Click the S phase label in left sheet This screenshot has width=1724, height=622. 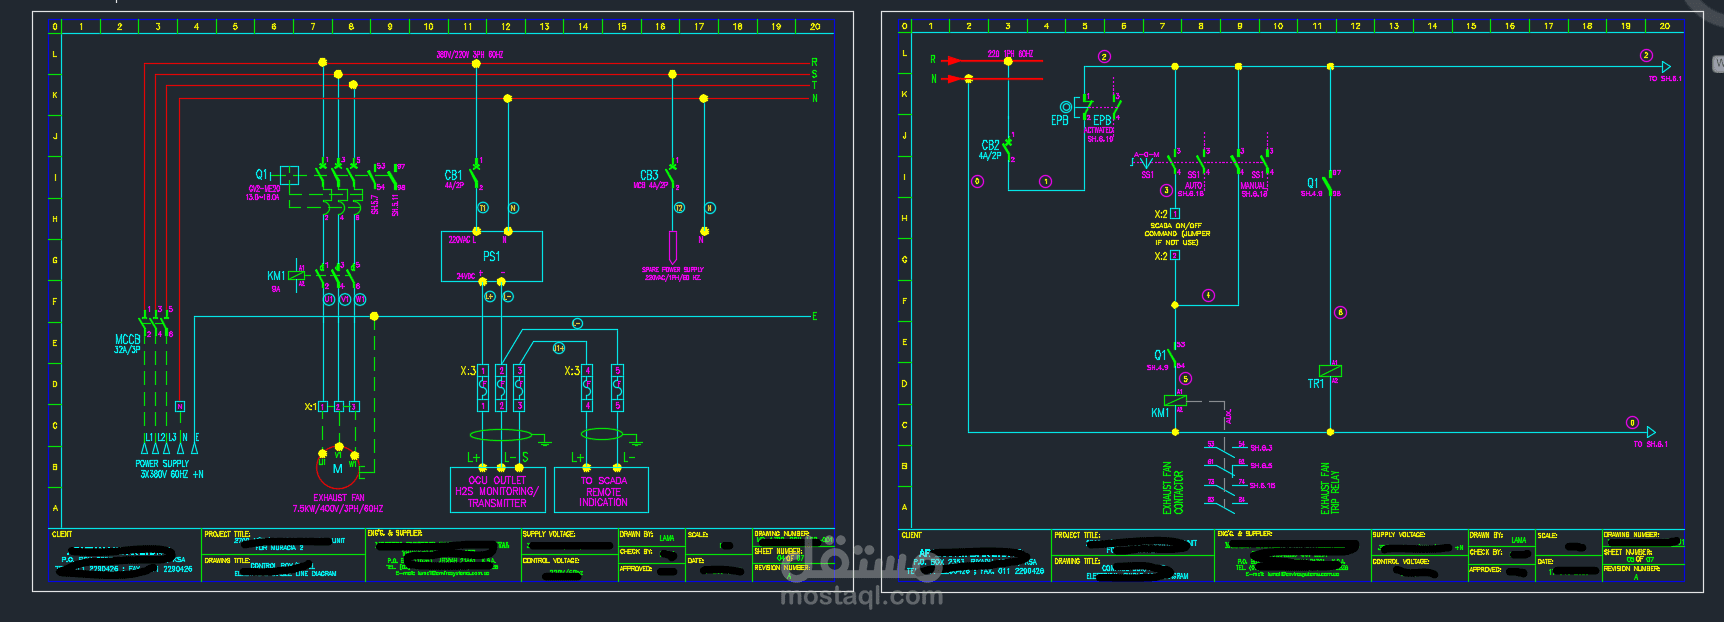point(814,74)
